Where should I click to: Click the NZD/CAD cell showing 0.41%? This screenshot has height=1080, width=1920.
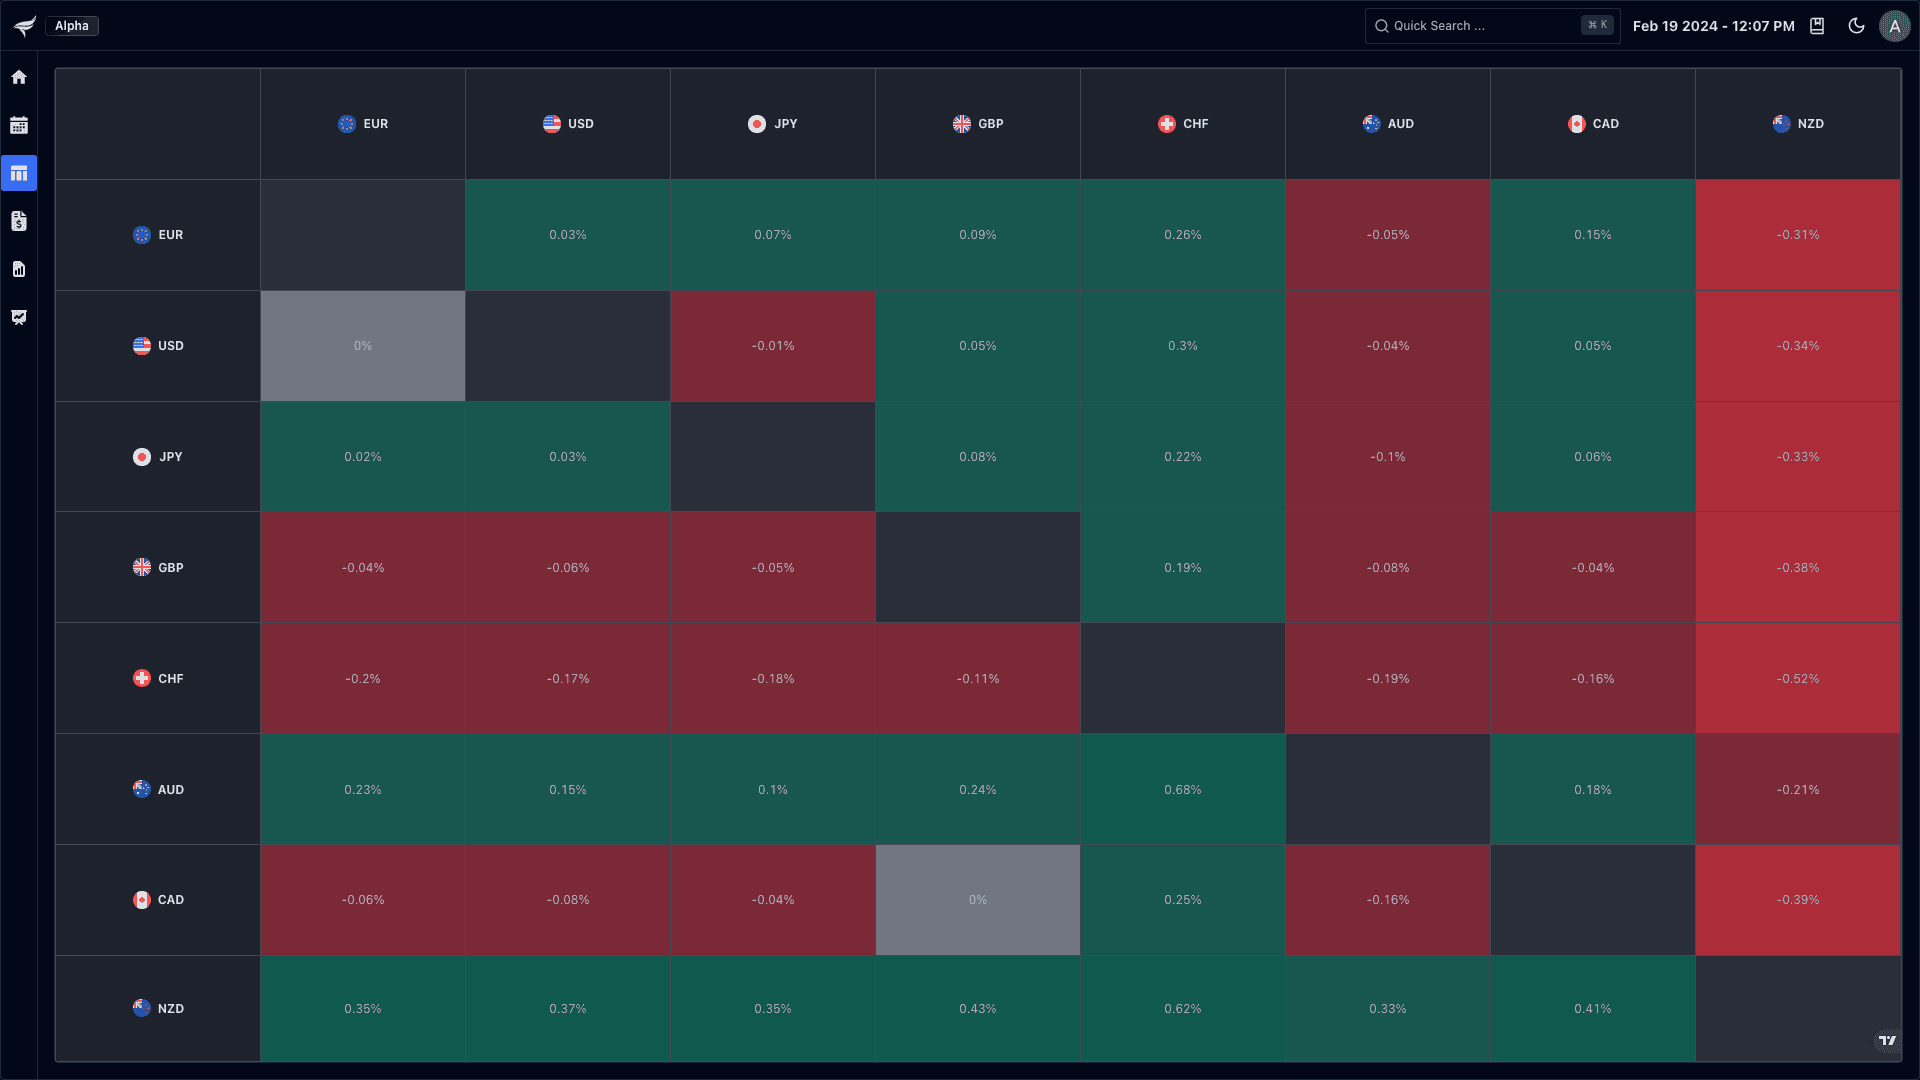[1593, 1008]
